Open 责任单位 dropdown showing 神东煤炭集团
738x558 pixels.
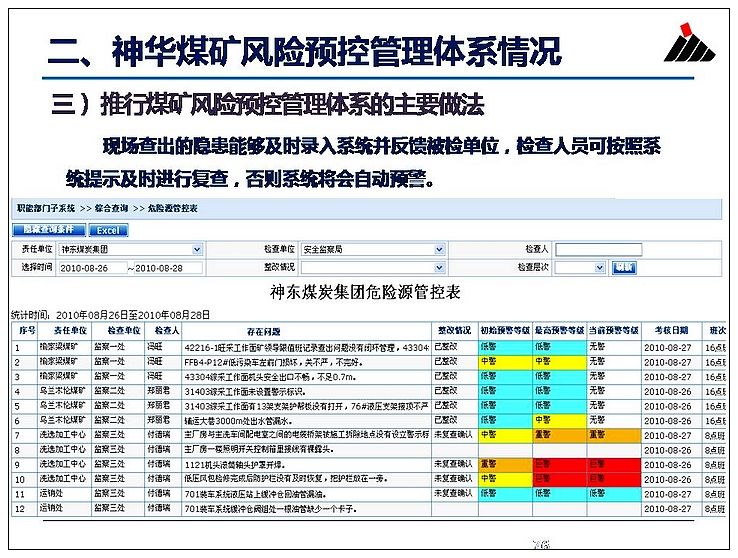tap(131, 249)
